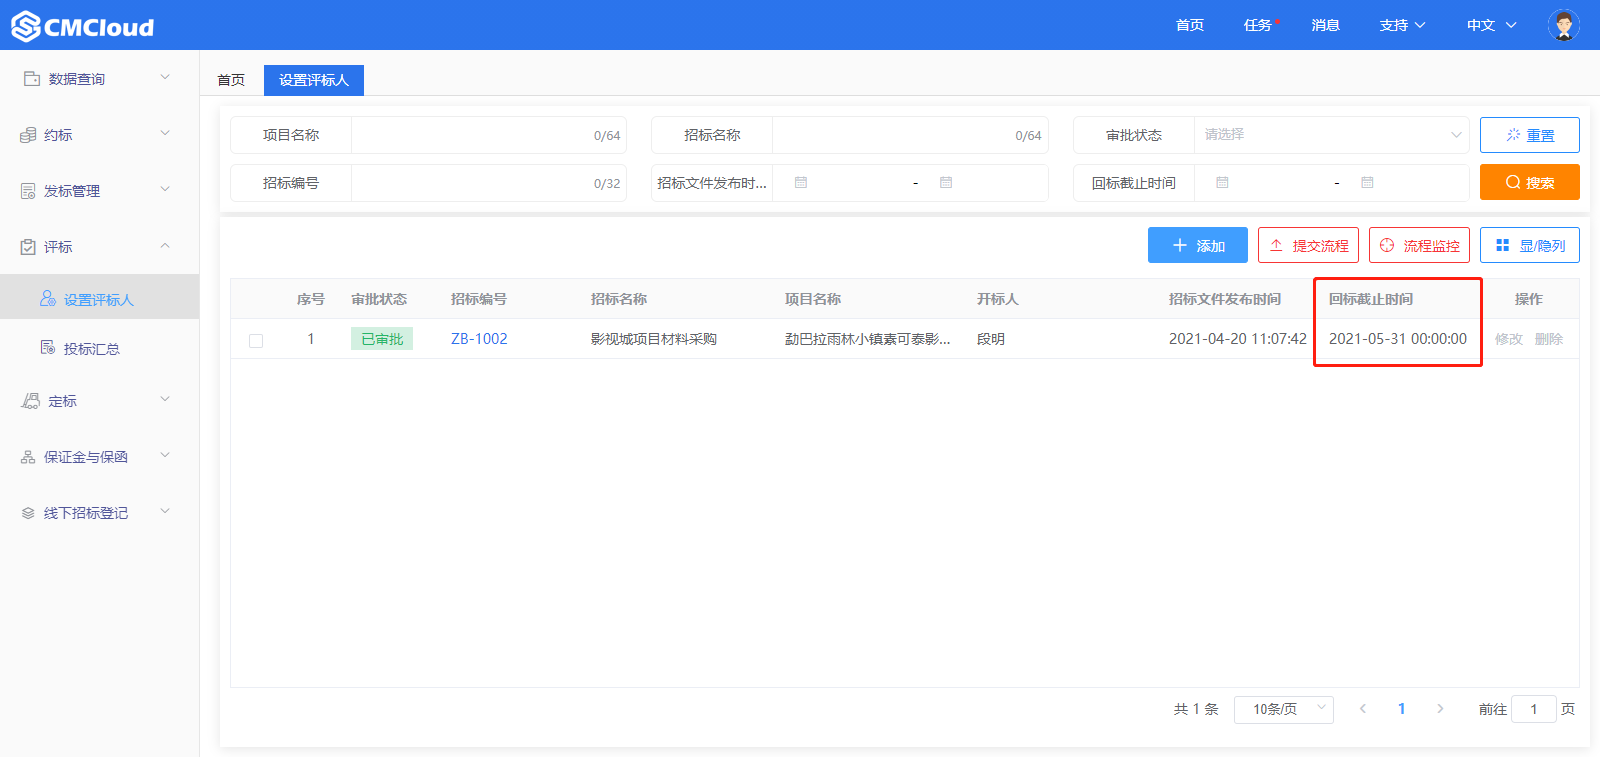The height and width of the screenshot is (757, 1600).
Task: Click the 2021-04-20 11:07:42 cell
Action: (1238, 339)
